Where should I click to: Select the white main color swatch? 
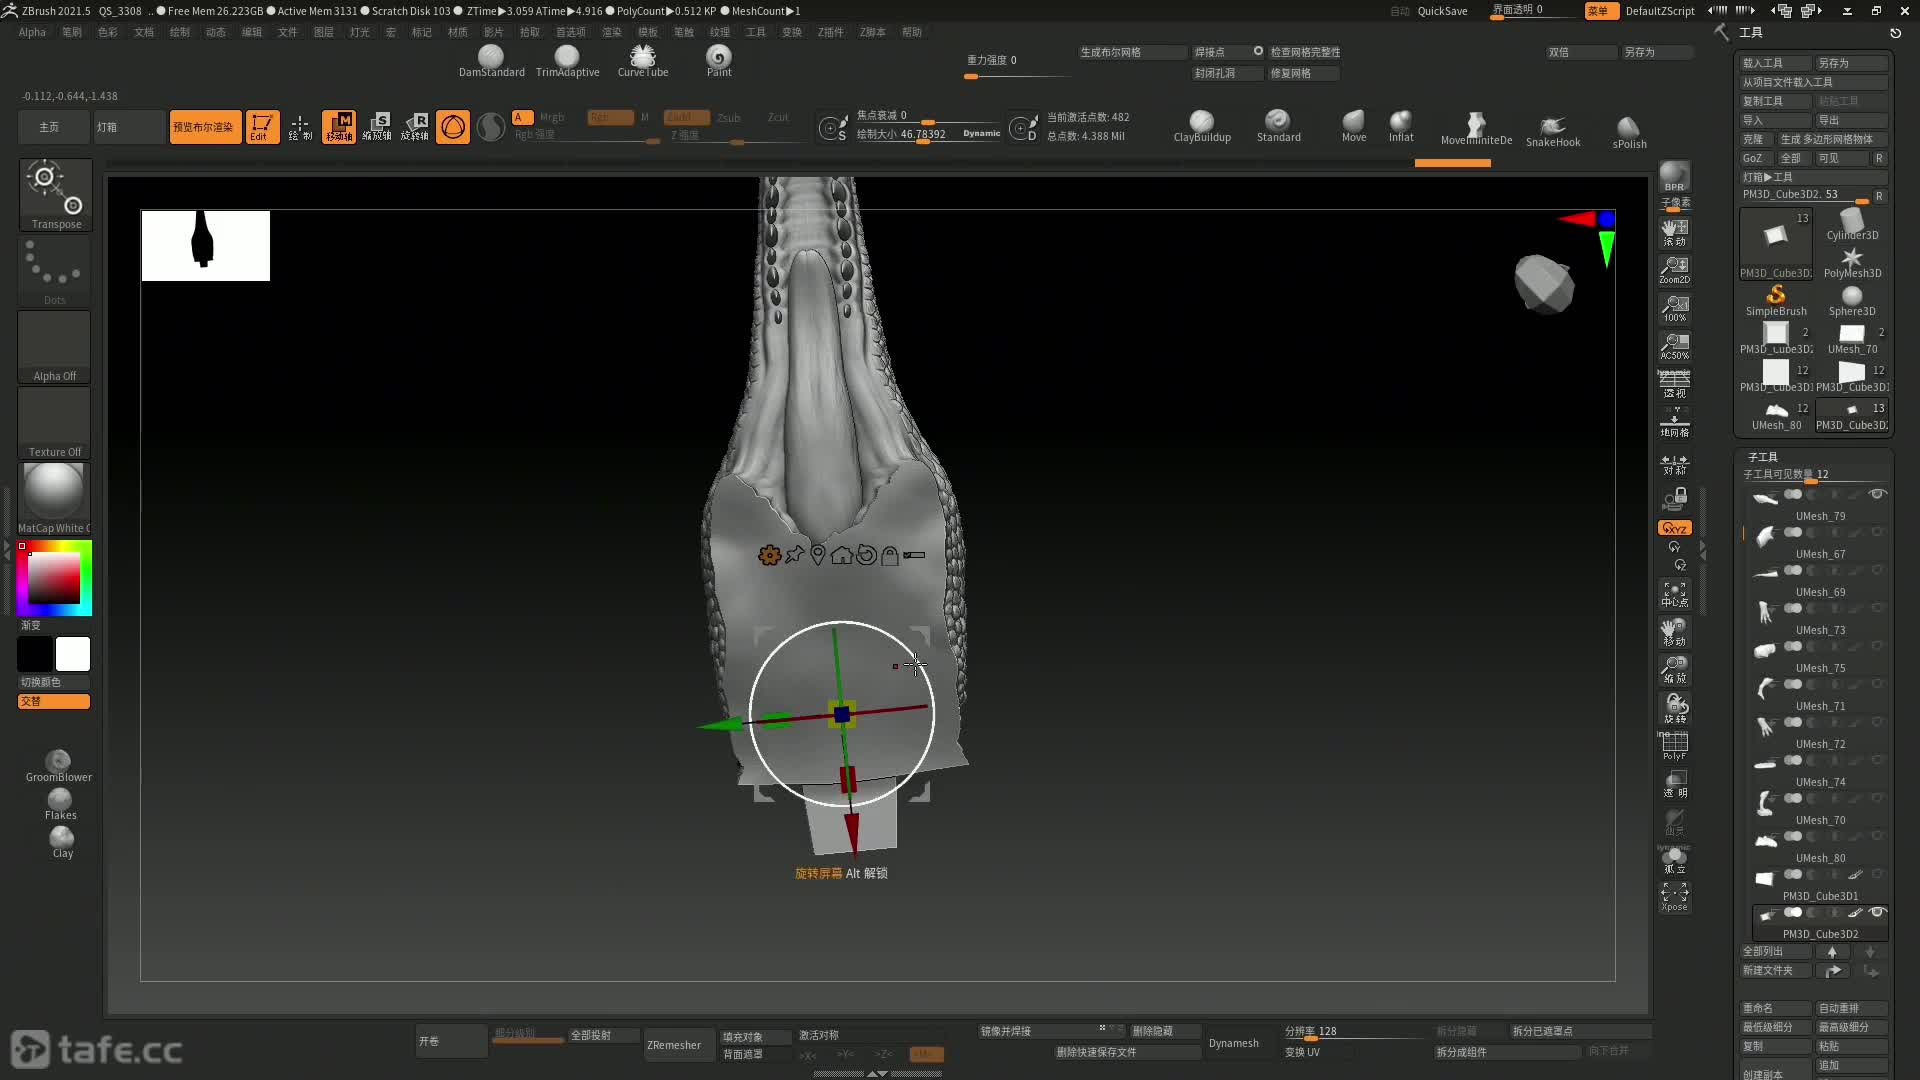pyautogui.click(x=73, y=654)
